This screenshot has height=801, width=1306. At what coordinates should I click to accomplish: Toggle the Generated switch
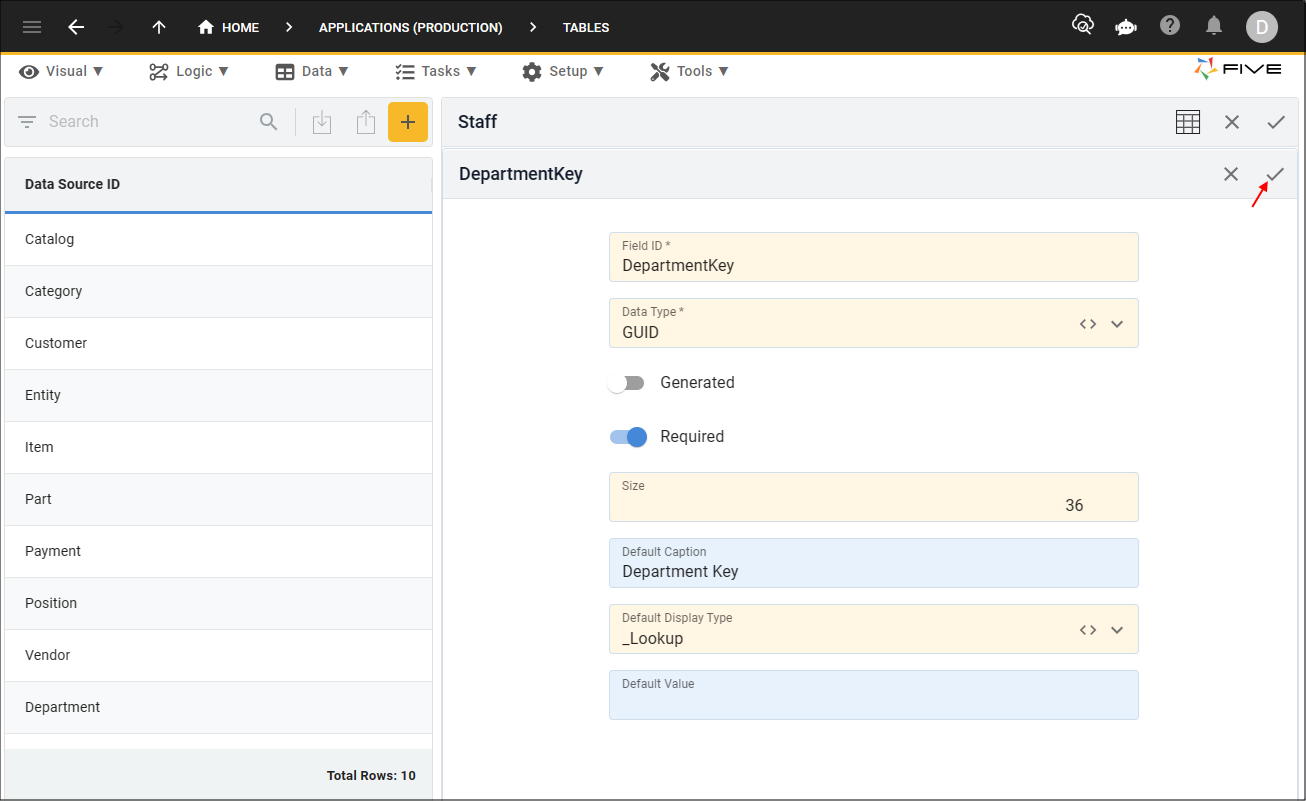tap(627, 383)
